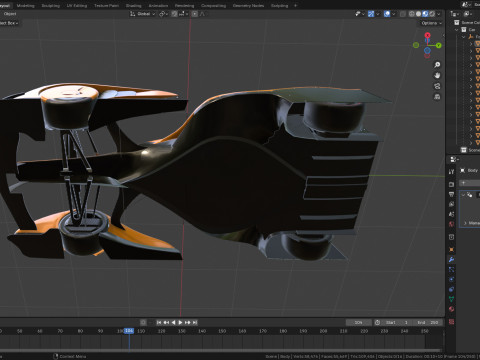The image size is (480, 360).
Task: Open the World properties tab
Action: click(x=451, y=224)
